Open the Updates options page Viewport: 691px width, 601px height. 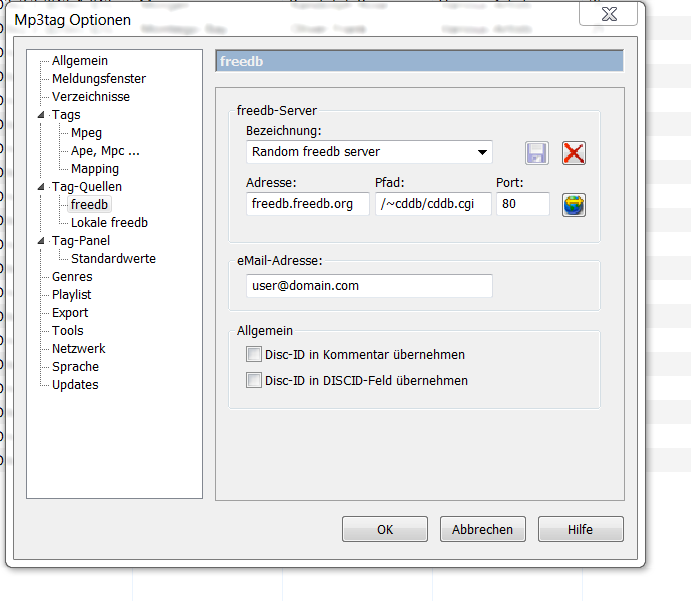coord(75,385)
